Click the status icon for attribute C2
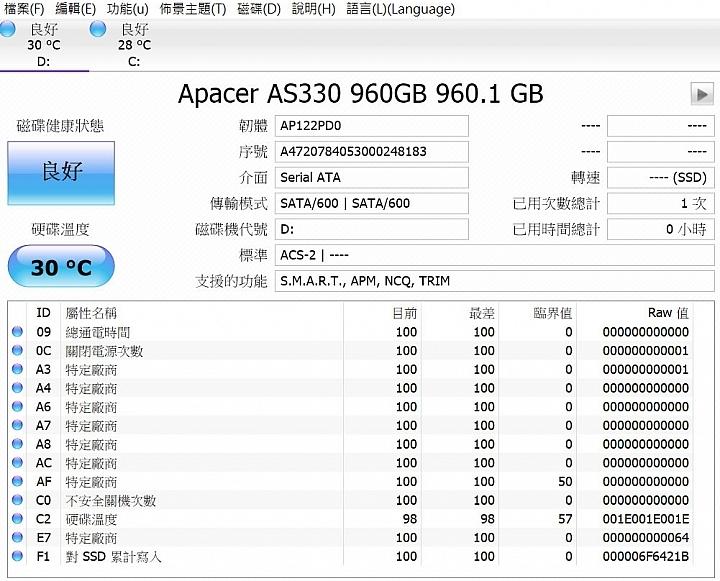The width and height of the screenshot is (720, 581). coord(17,518)
